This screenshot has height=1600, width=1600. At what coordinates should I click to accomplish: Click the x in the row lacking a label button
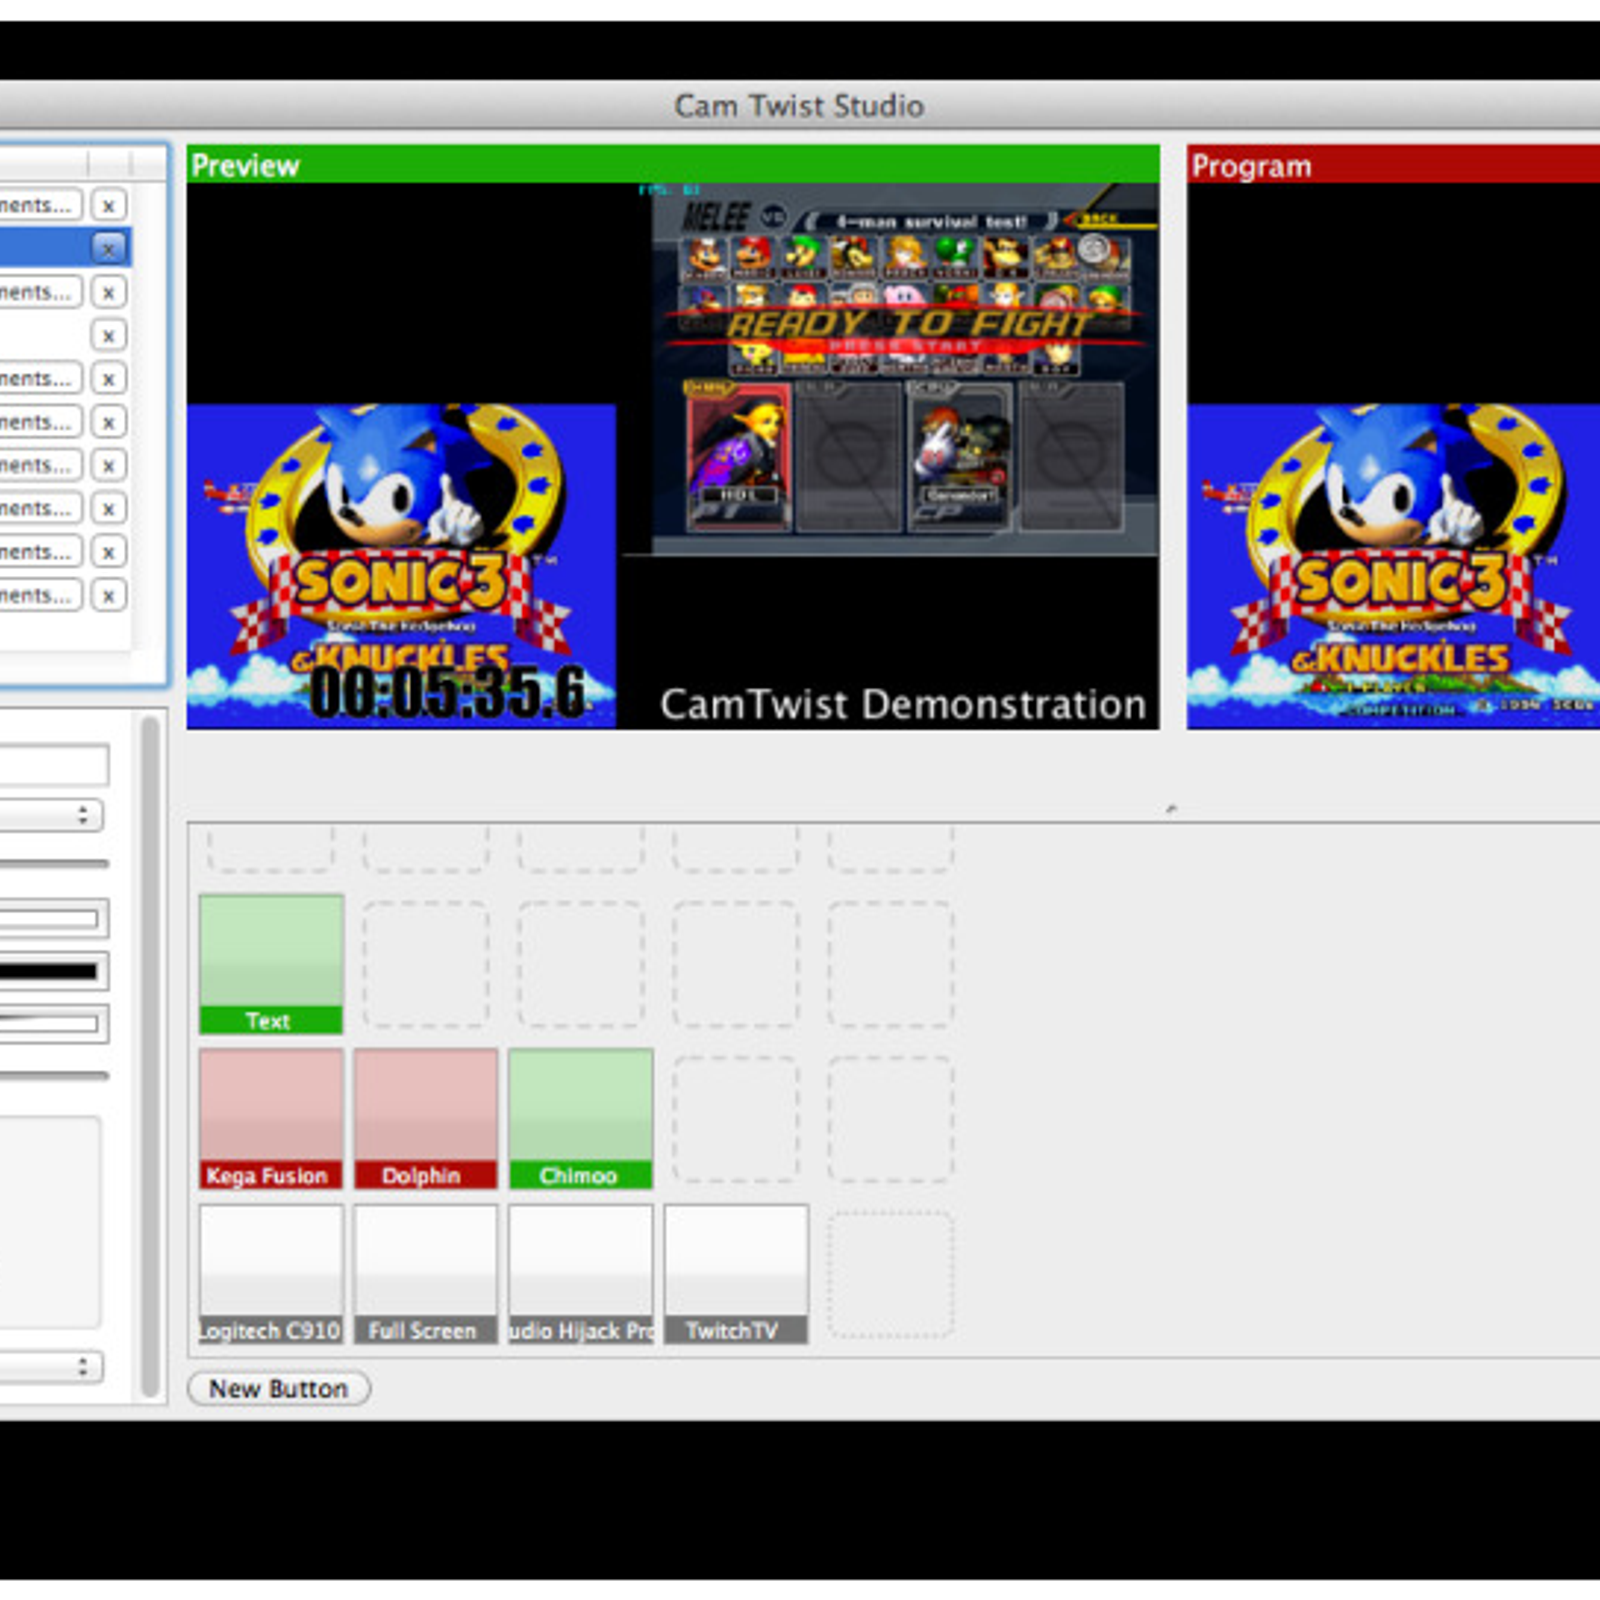[x=109, y=335]
